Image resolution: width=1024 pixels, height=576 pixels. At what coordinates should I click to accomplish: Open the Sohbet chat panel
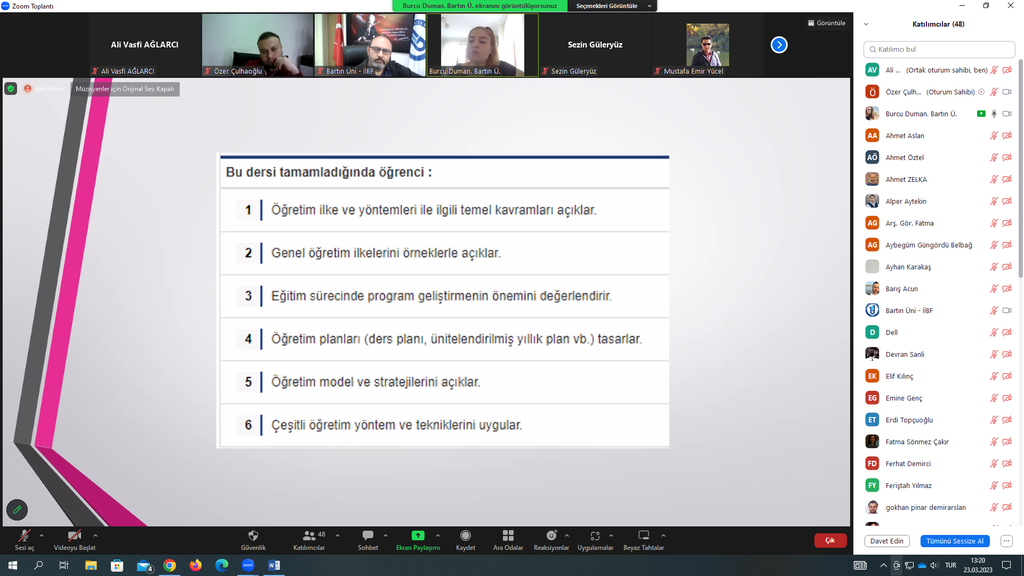(x=367, y=536)
